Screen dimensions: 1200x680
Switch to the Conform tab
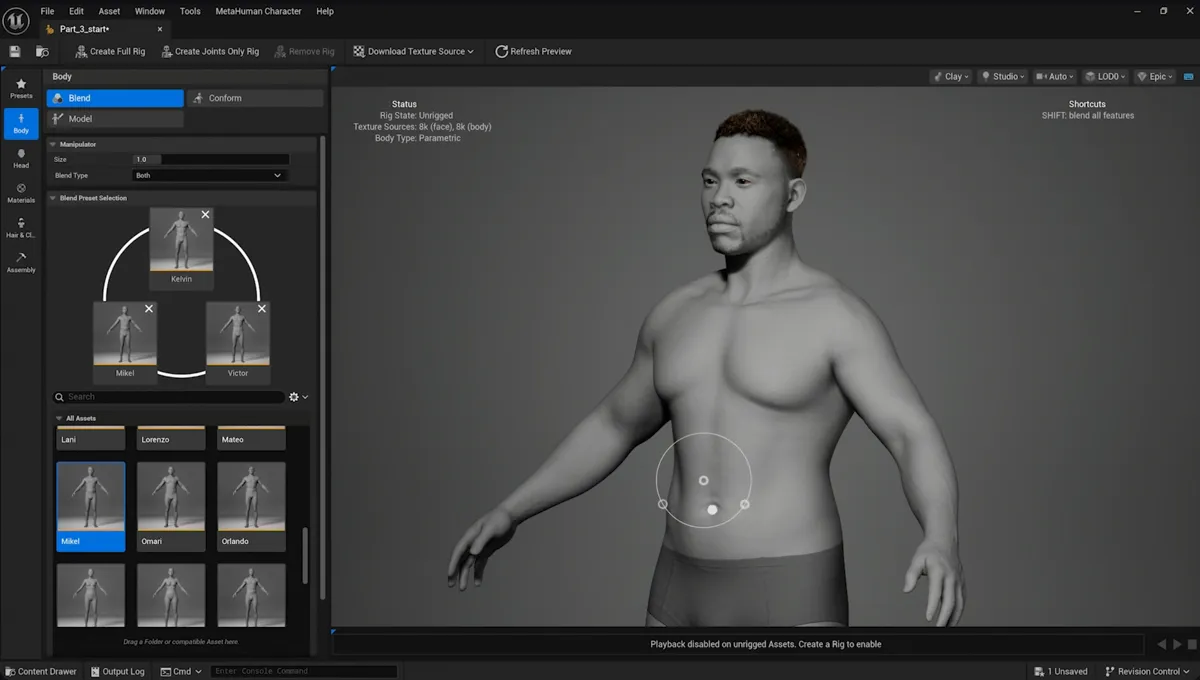[254, 98]
